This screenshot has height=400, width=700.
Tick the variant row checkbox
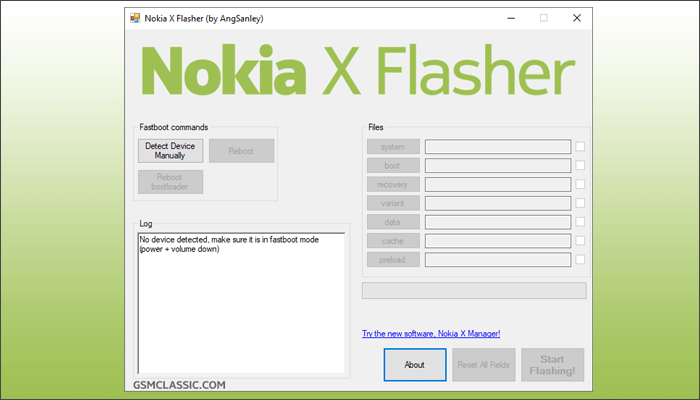[x=580, y=203]
